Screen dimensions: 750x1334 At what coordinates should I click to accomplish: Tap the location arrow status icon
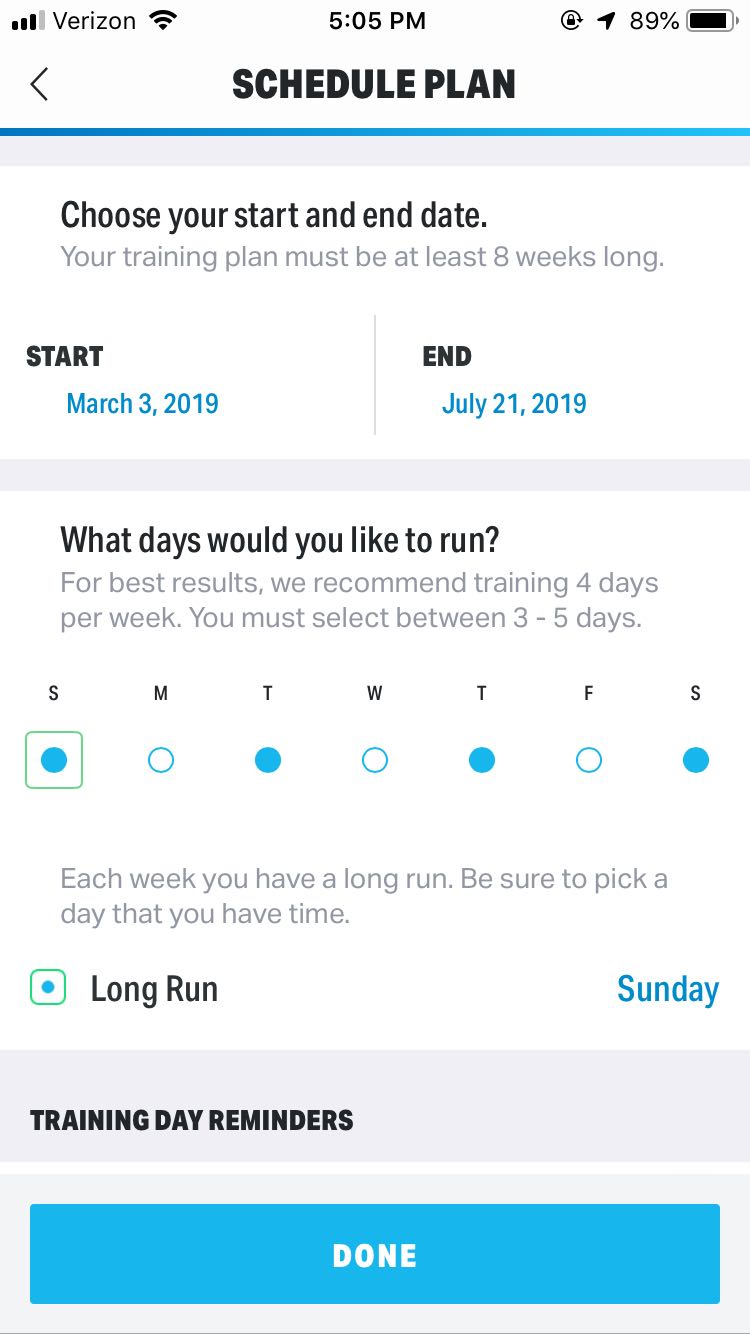click(x=606, y=21)
